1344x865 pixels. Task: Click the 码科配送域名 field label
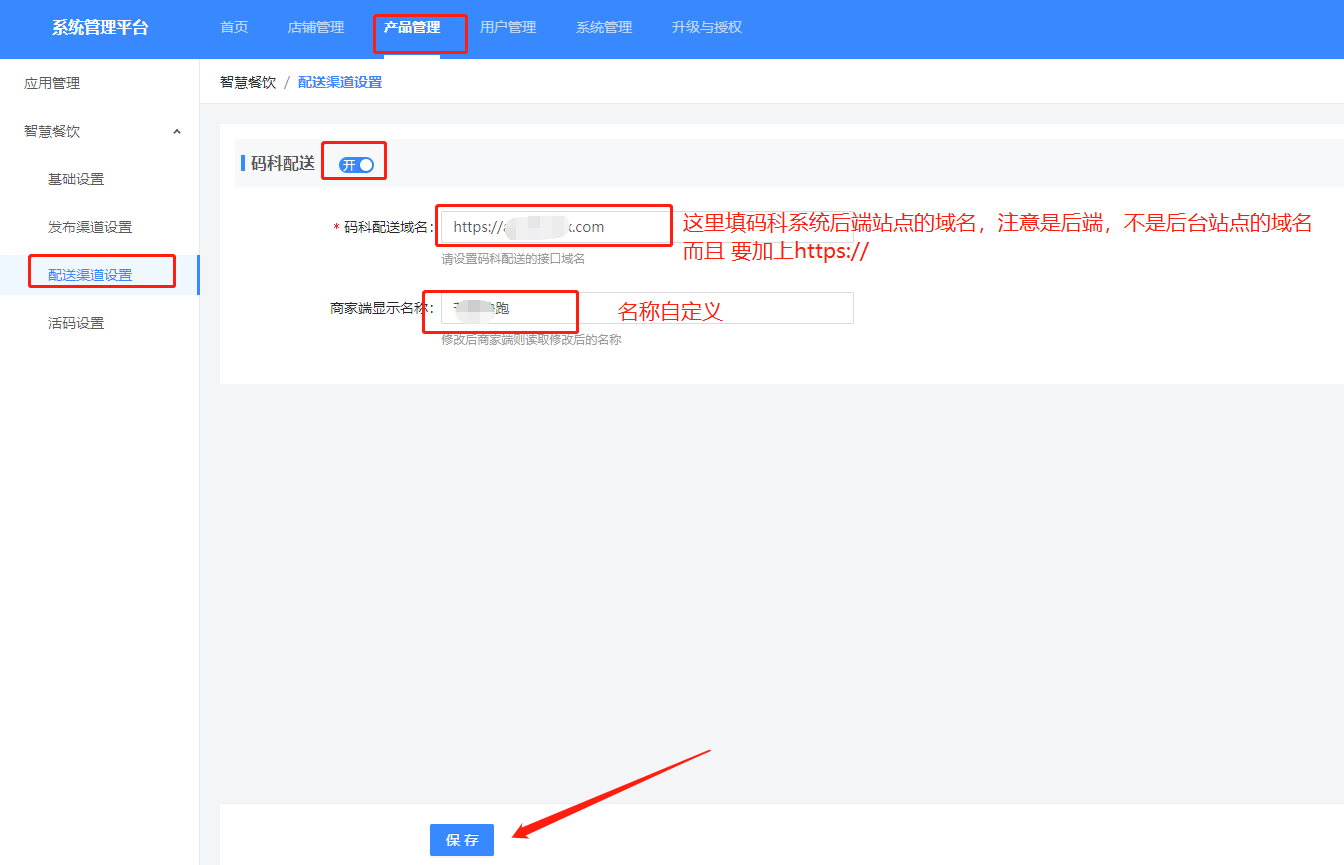tap(388, 228)
